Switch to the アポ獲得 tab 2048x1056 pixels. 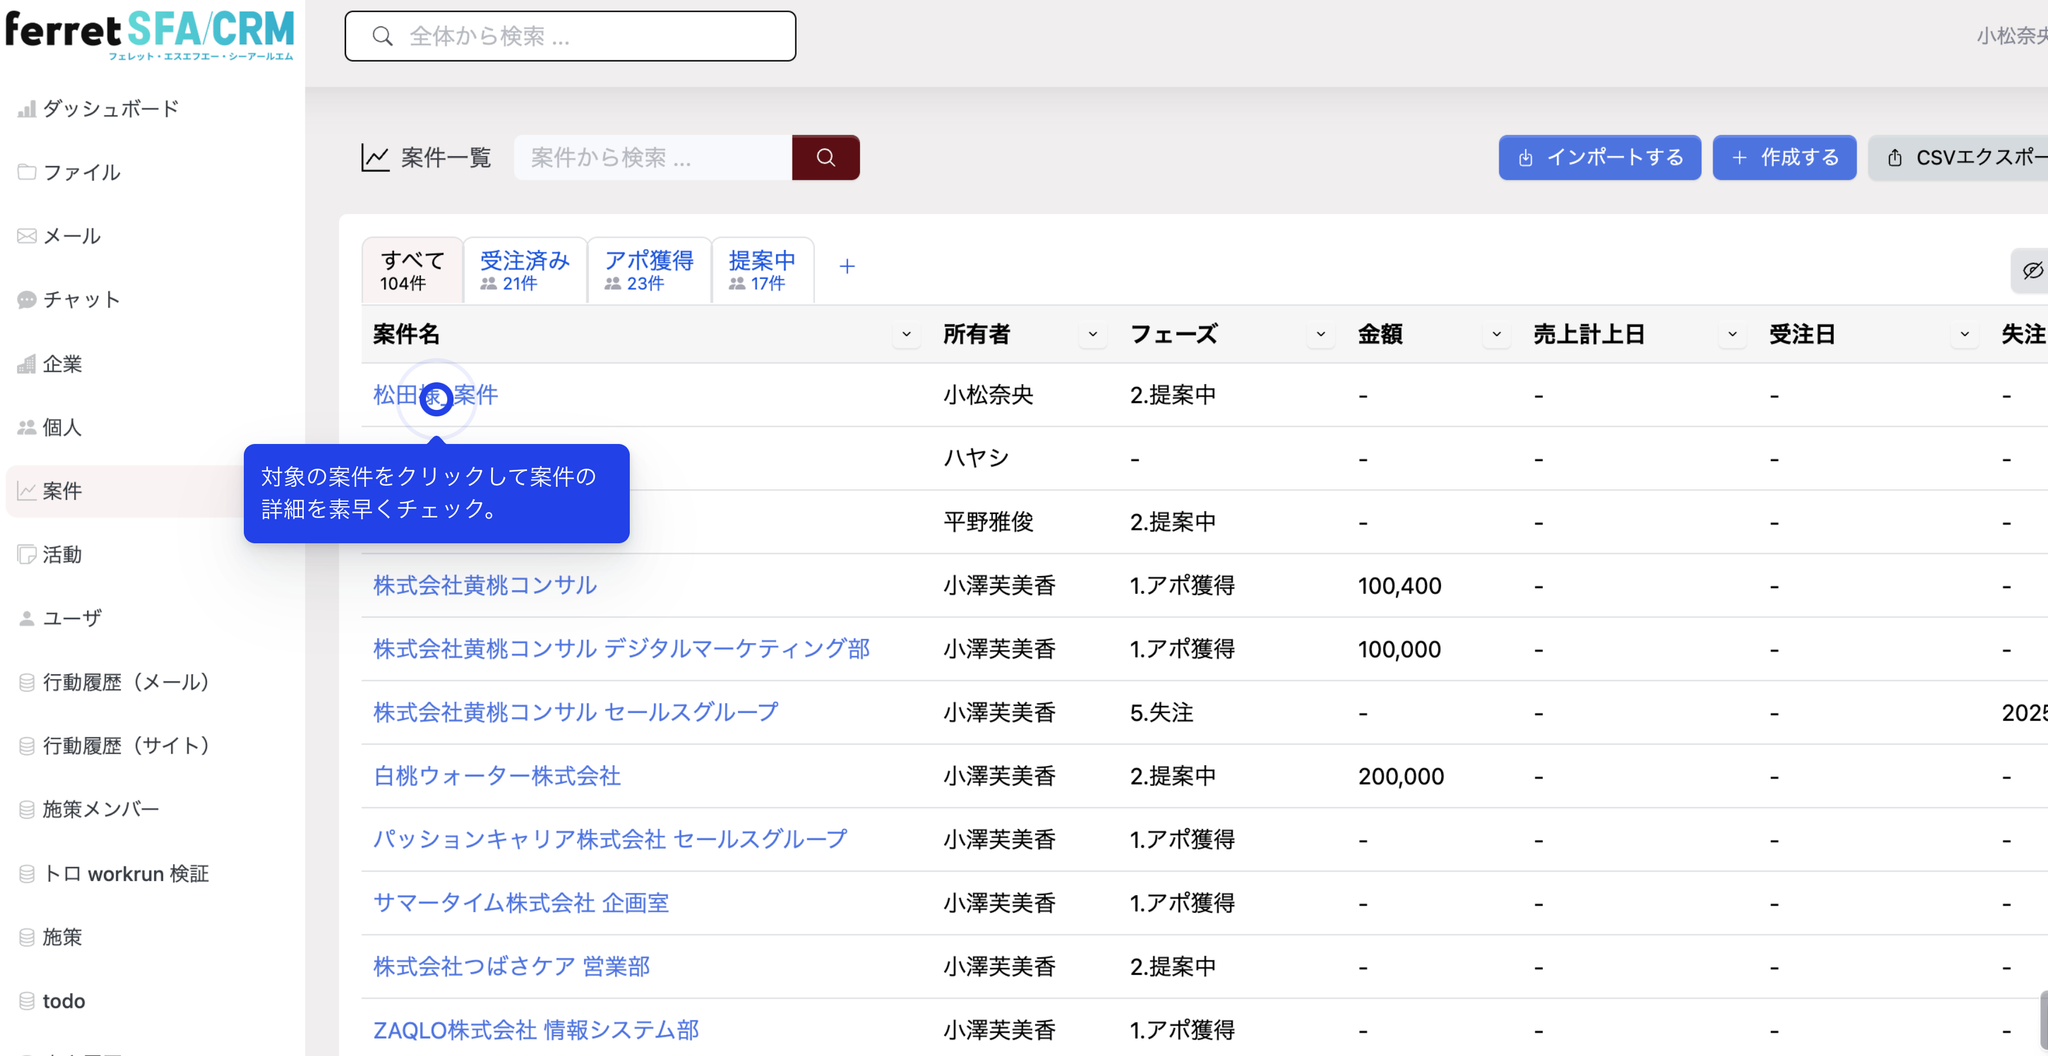[x=649, y=270]
